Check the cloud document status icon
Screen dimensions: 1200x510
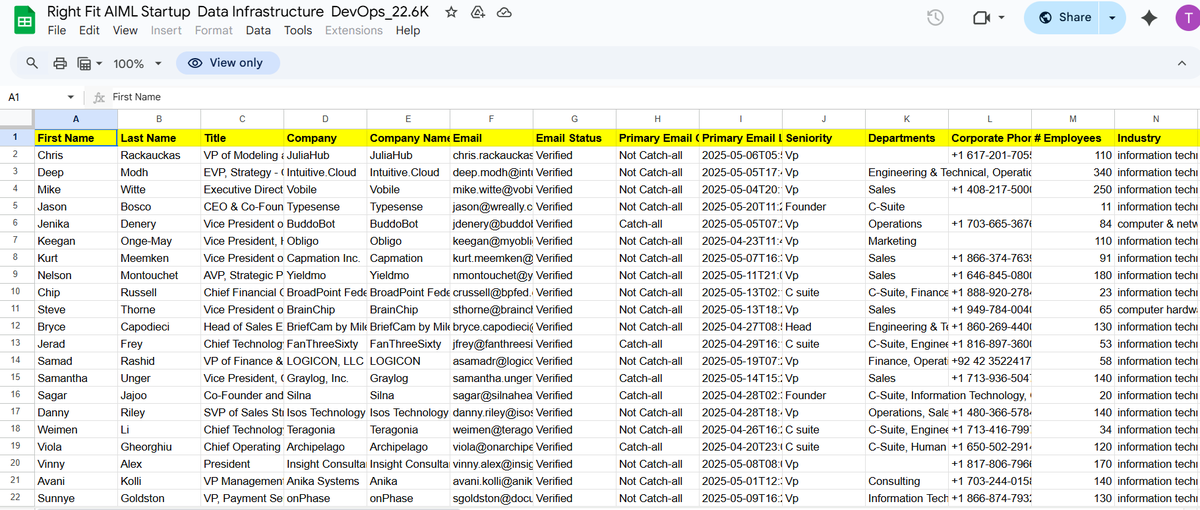click(505, 13)
